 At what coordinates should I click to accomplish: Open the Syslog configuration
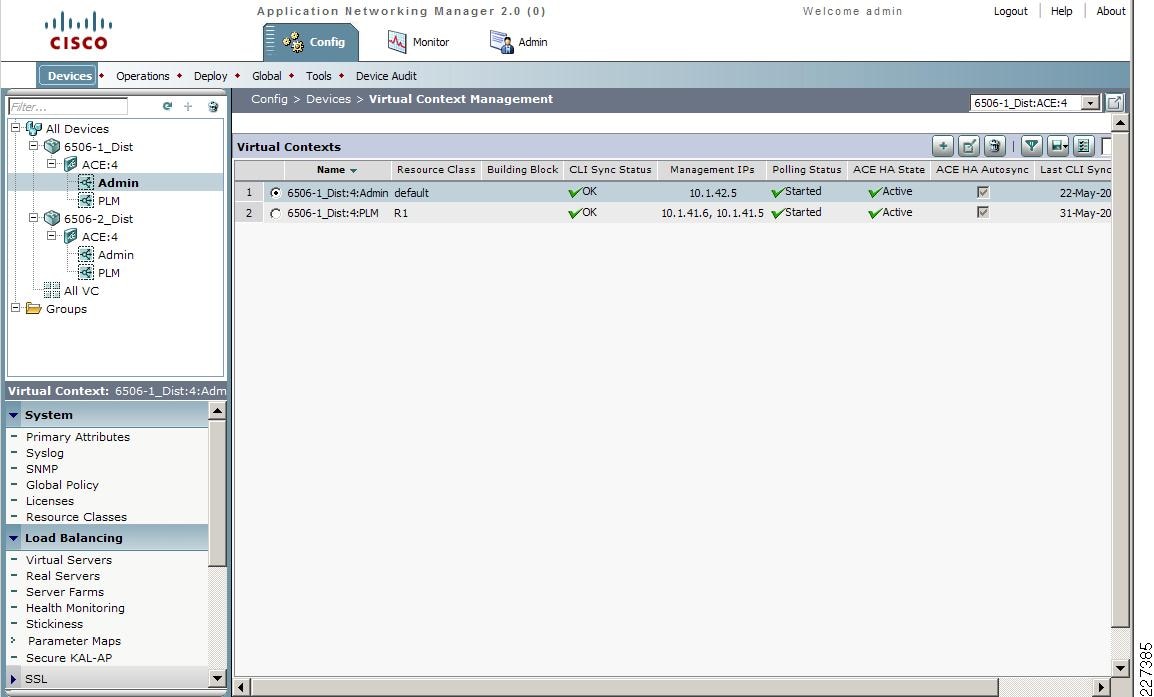[x=45, y=453]
